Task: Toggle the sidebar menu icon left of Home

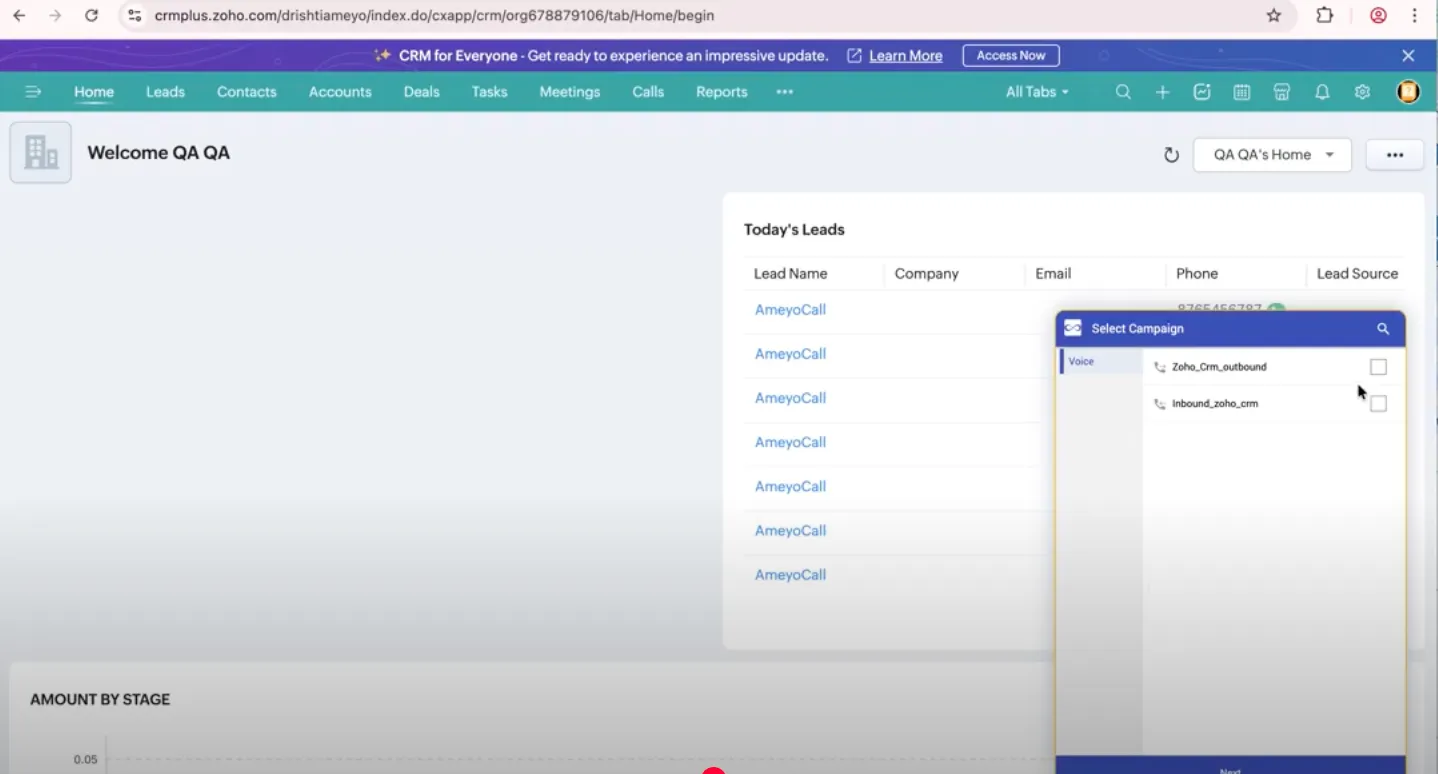Action: [x=33, y=92]
